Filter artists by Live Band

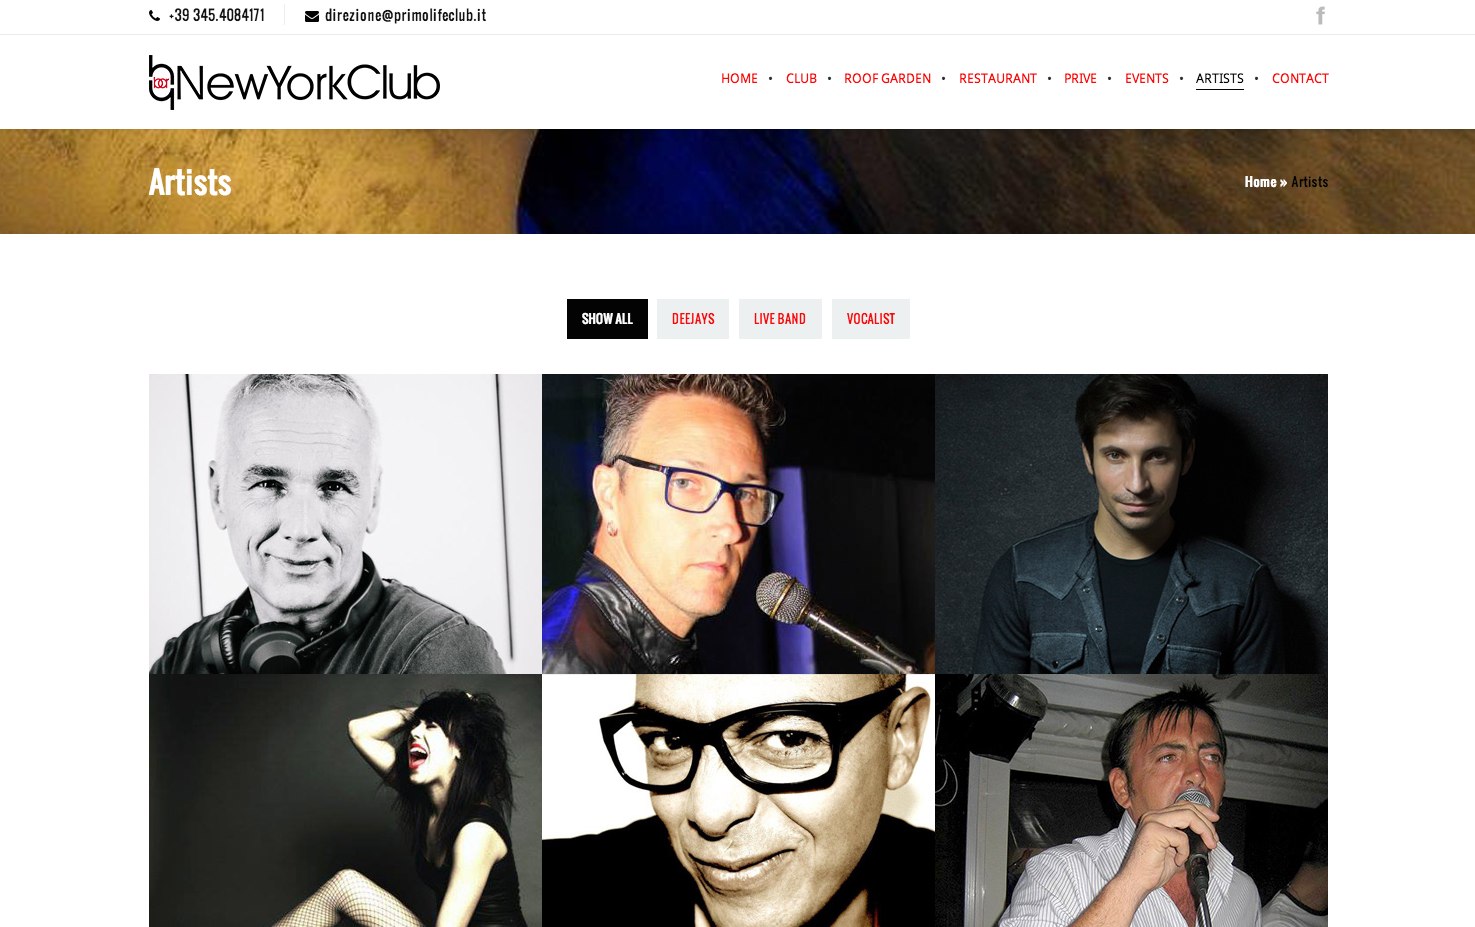point(780,319)
